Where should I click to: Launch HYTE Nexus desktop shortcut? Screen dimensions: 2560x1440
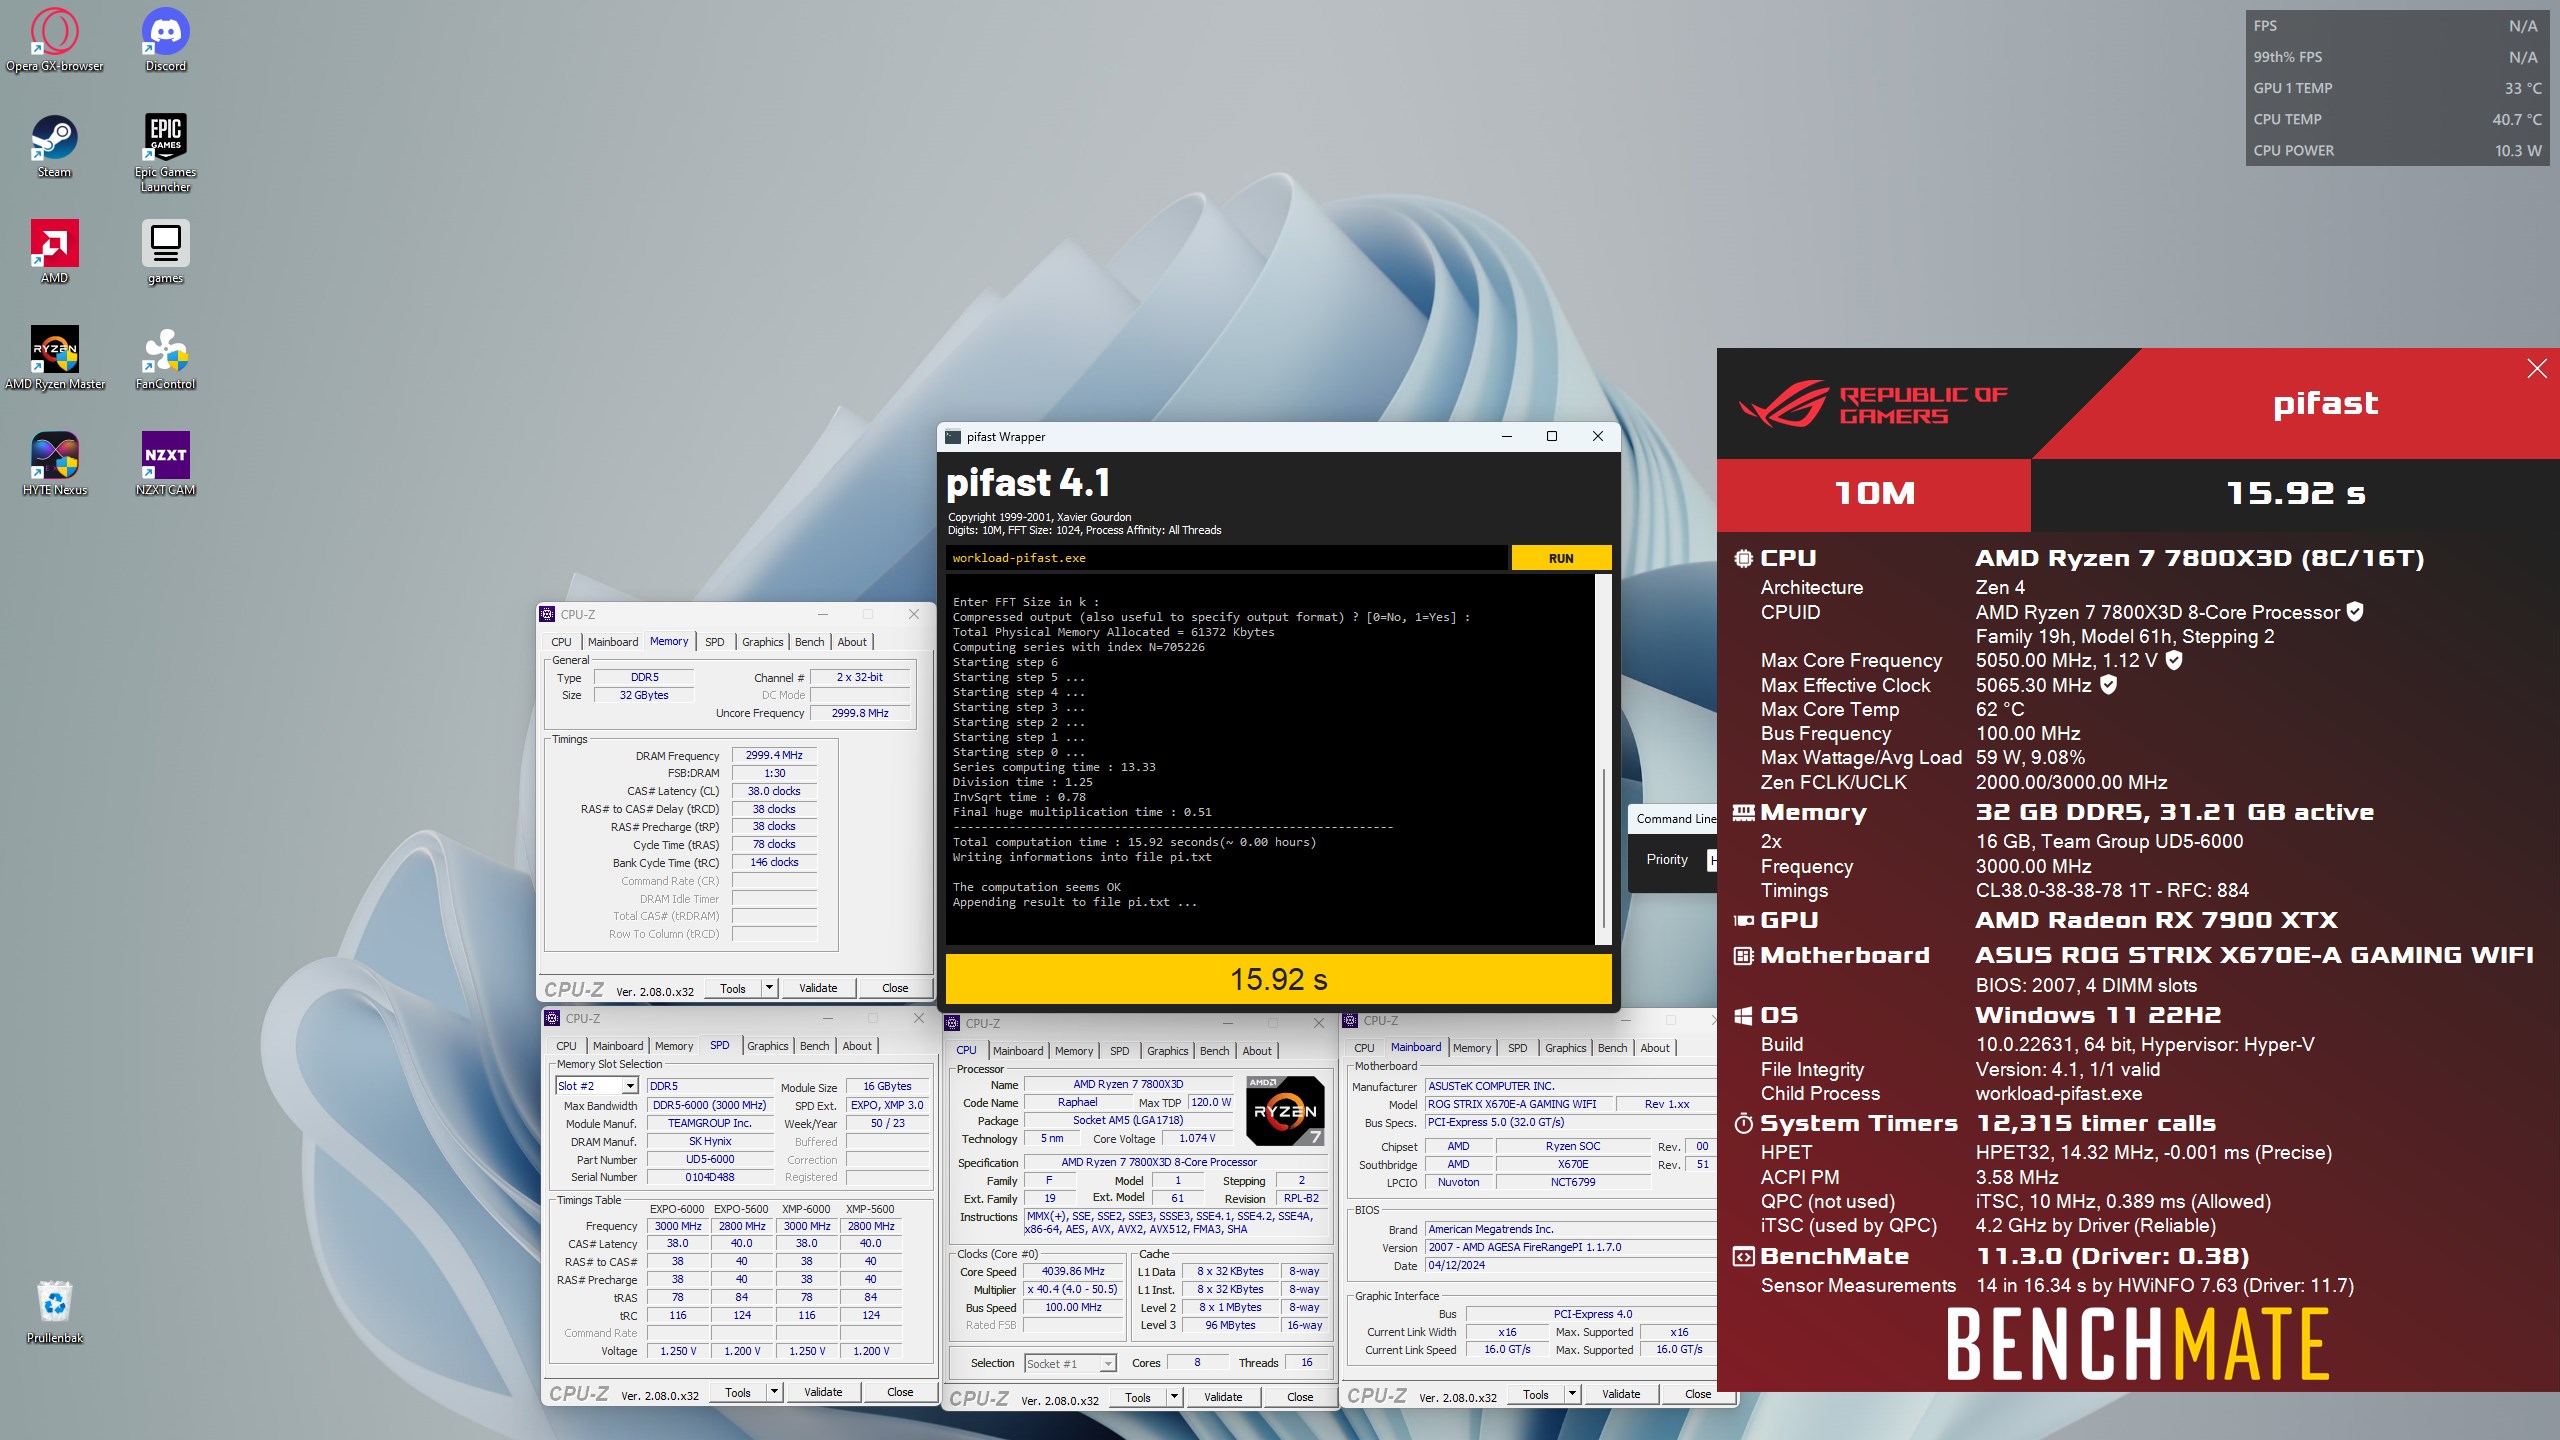pyautogui.click(x=55, y=464)
